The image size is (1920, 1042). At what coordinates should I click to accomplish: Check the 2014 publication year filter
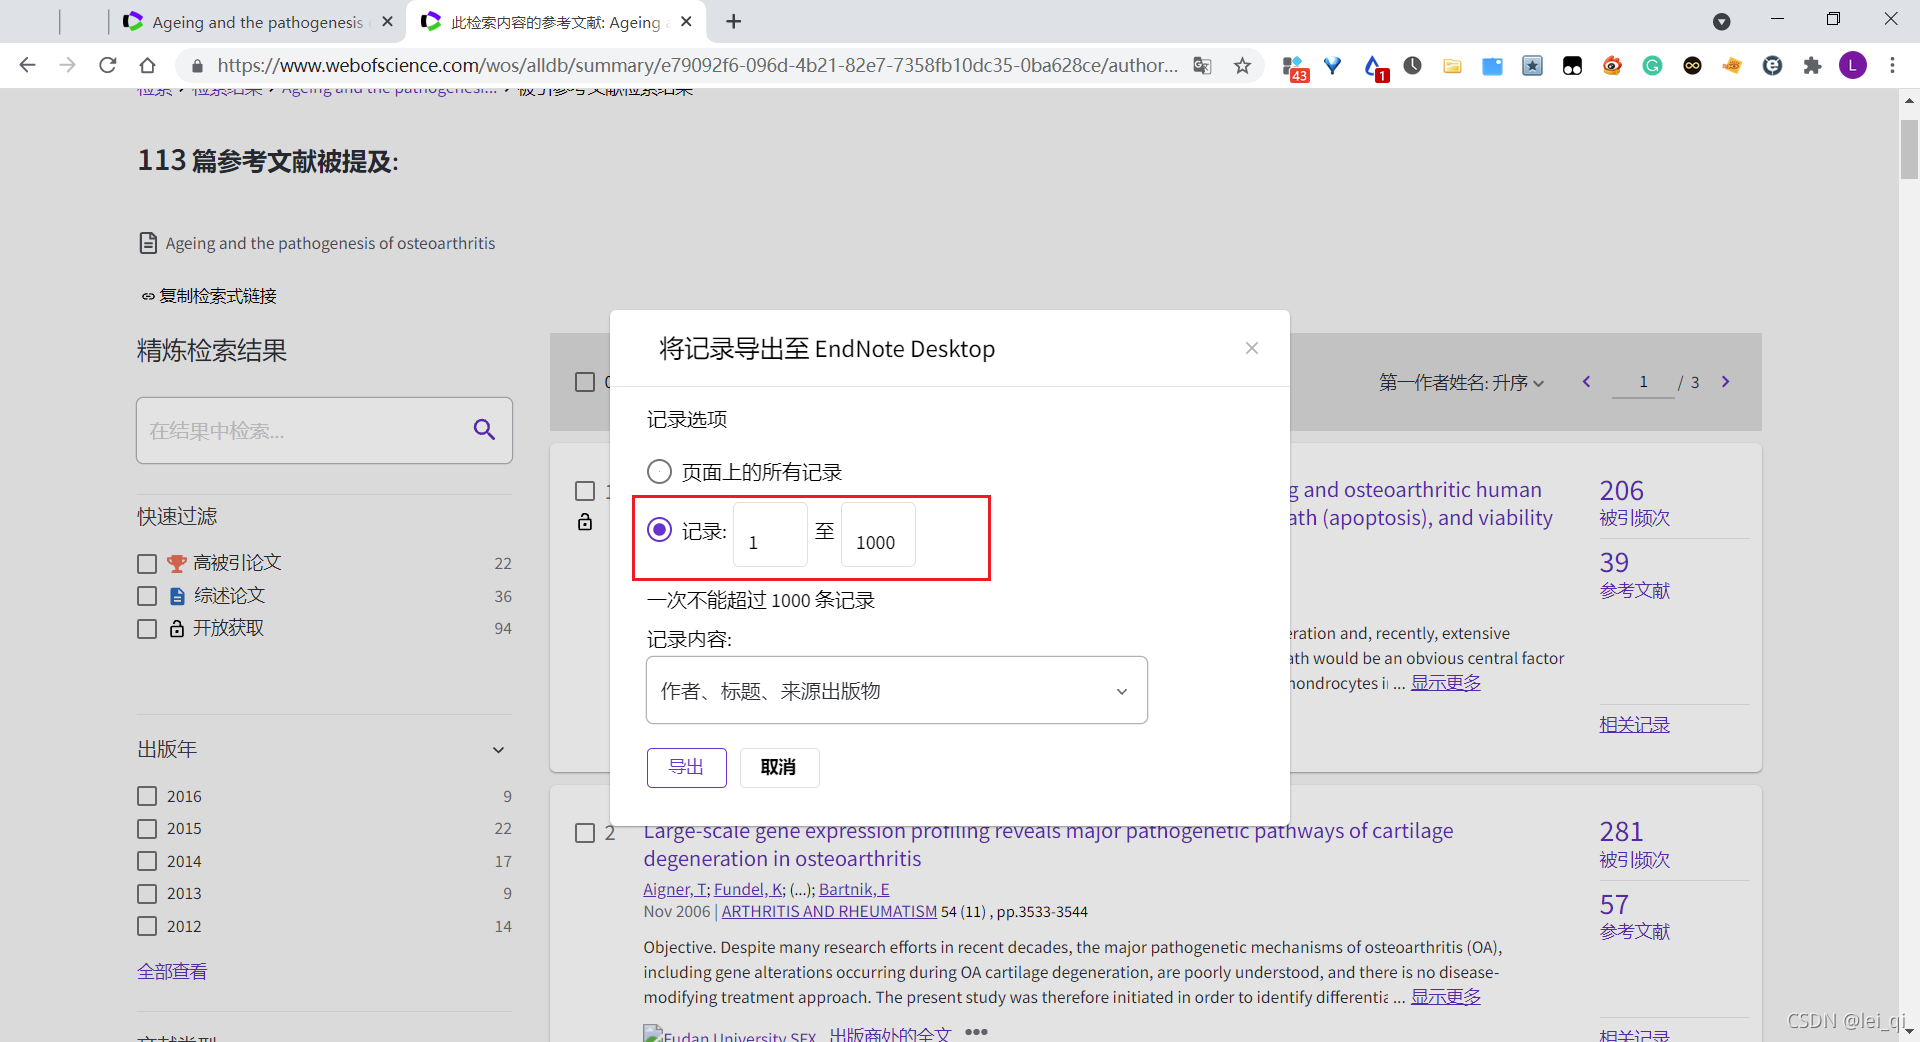click(x=147, y=861)
